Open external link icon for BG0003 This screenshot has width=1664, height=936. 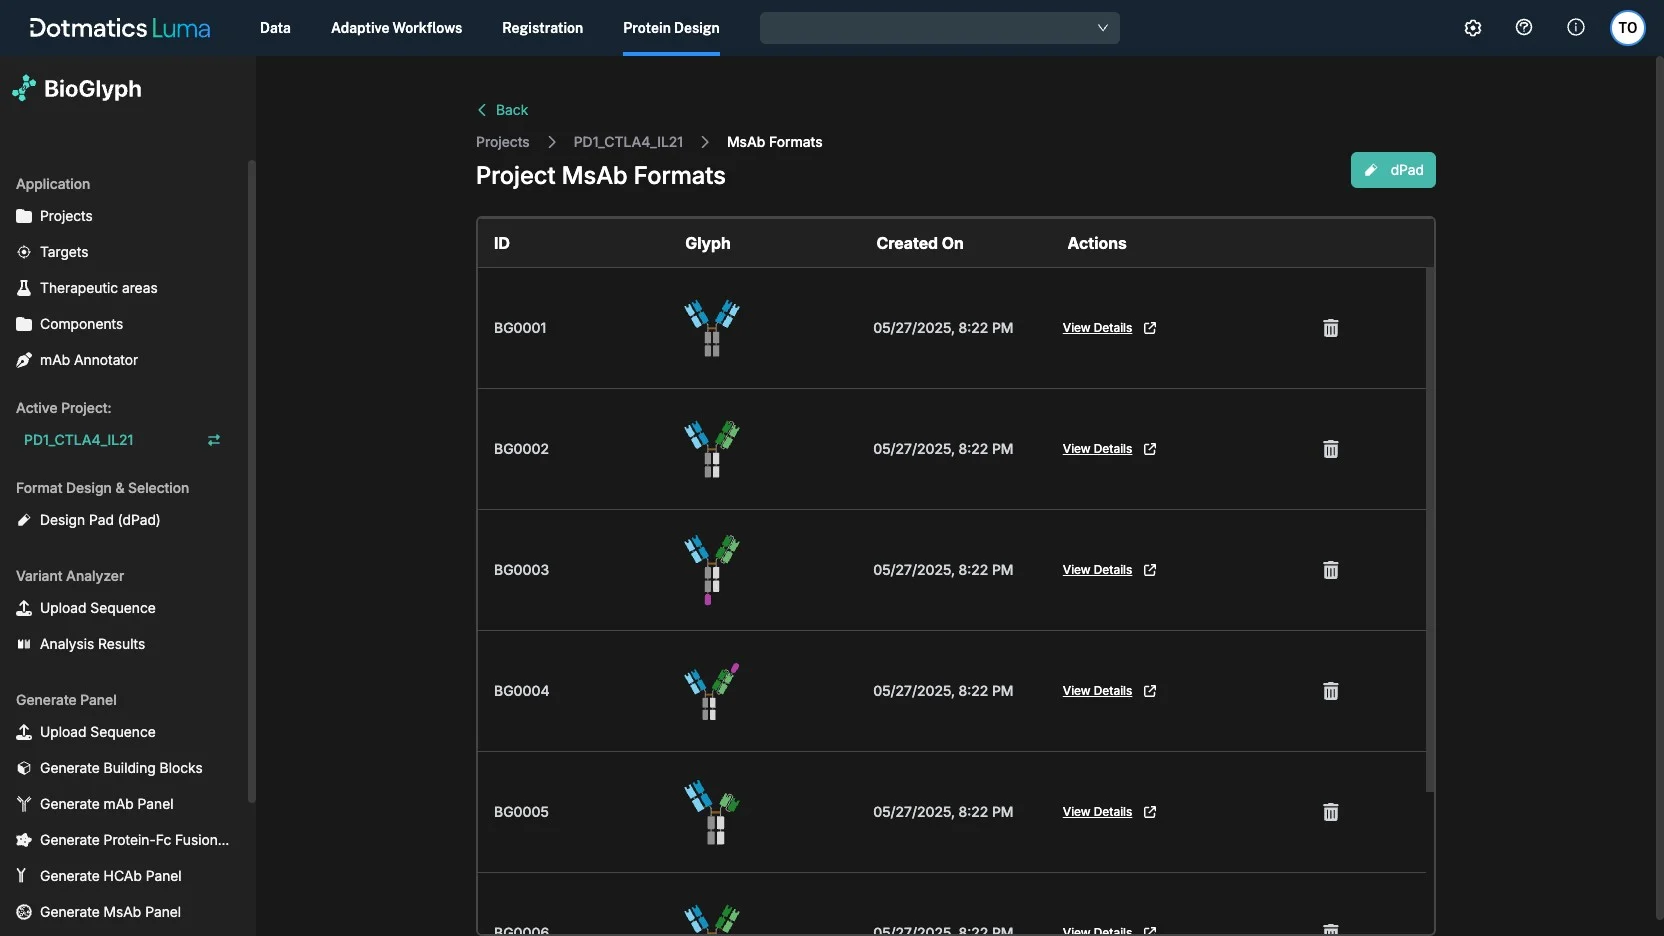[x=1150, y=570]
